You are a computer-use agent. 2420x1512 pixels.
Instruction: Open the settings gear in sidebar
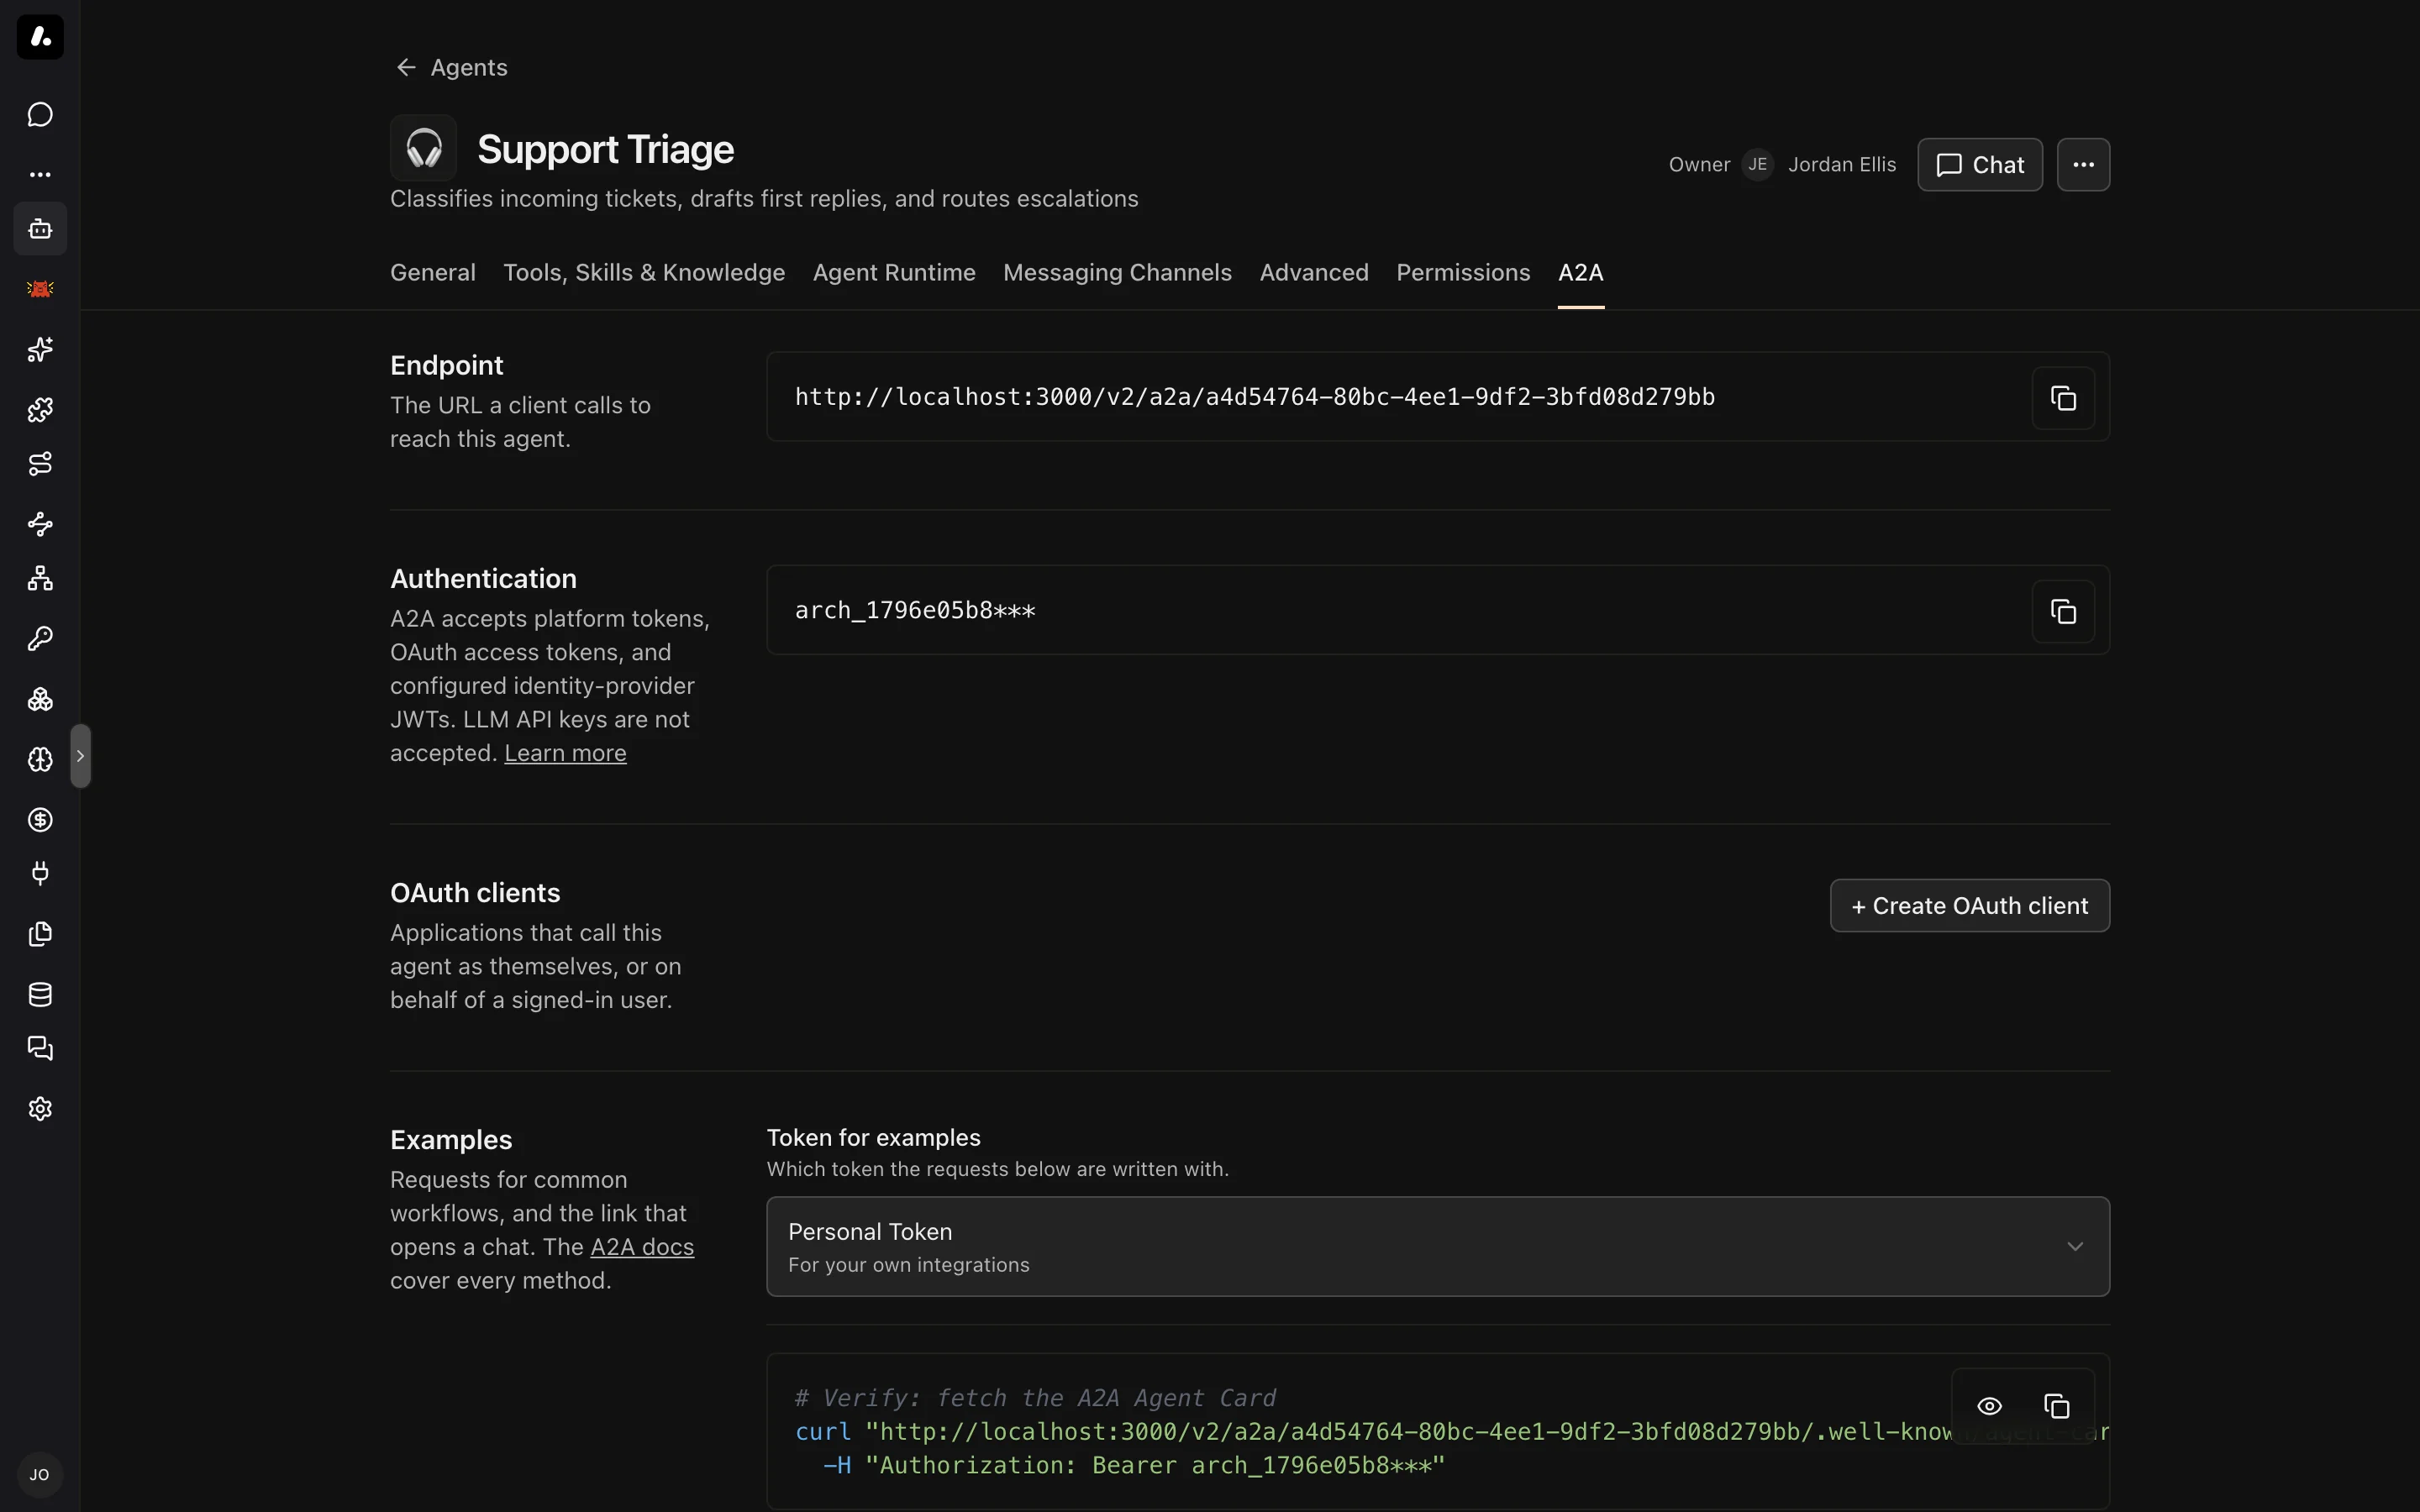[40, 1109]
